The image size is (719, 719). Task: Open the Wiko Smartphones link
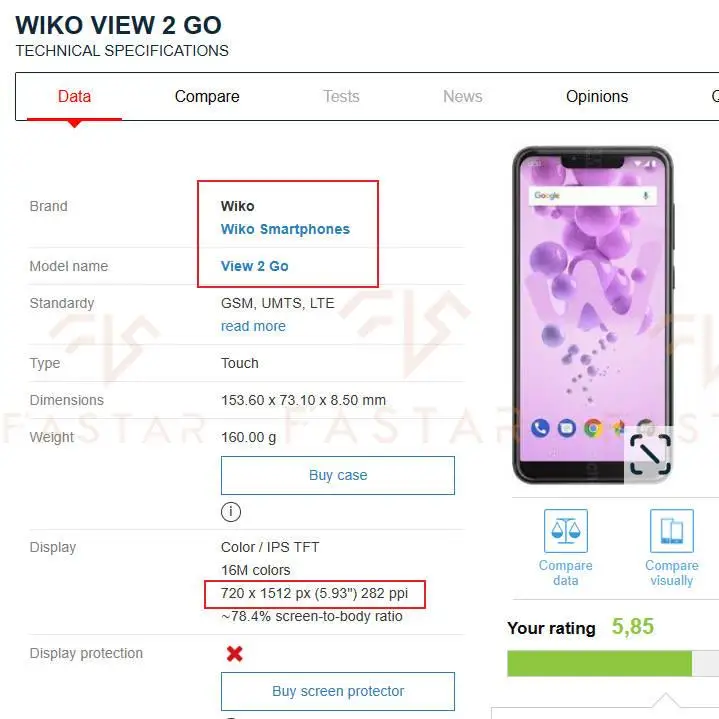click(285, 229)
